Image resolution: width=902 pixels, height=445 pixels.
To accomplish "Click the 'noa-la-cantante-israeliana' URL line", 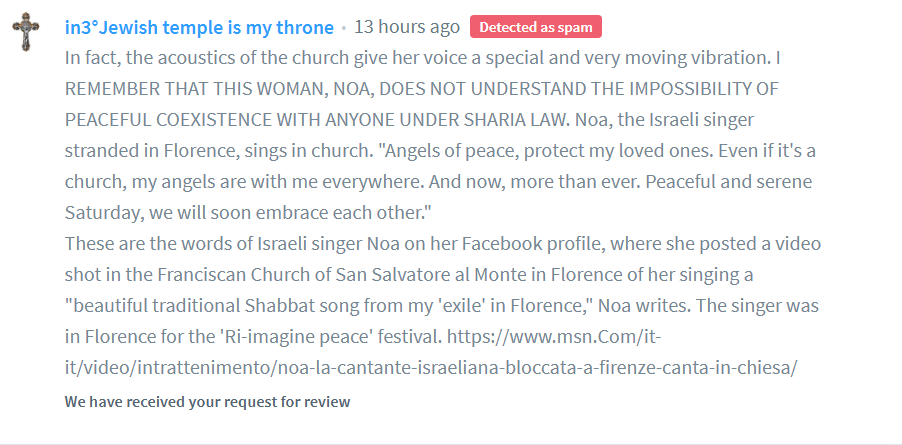I will pos(430,367).
